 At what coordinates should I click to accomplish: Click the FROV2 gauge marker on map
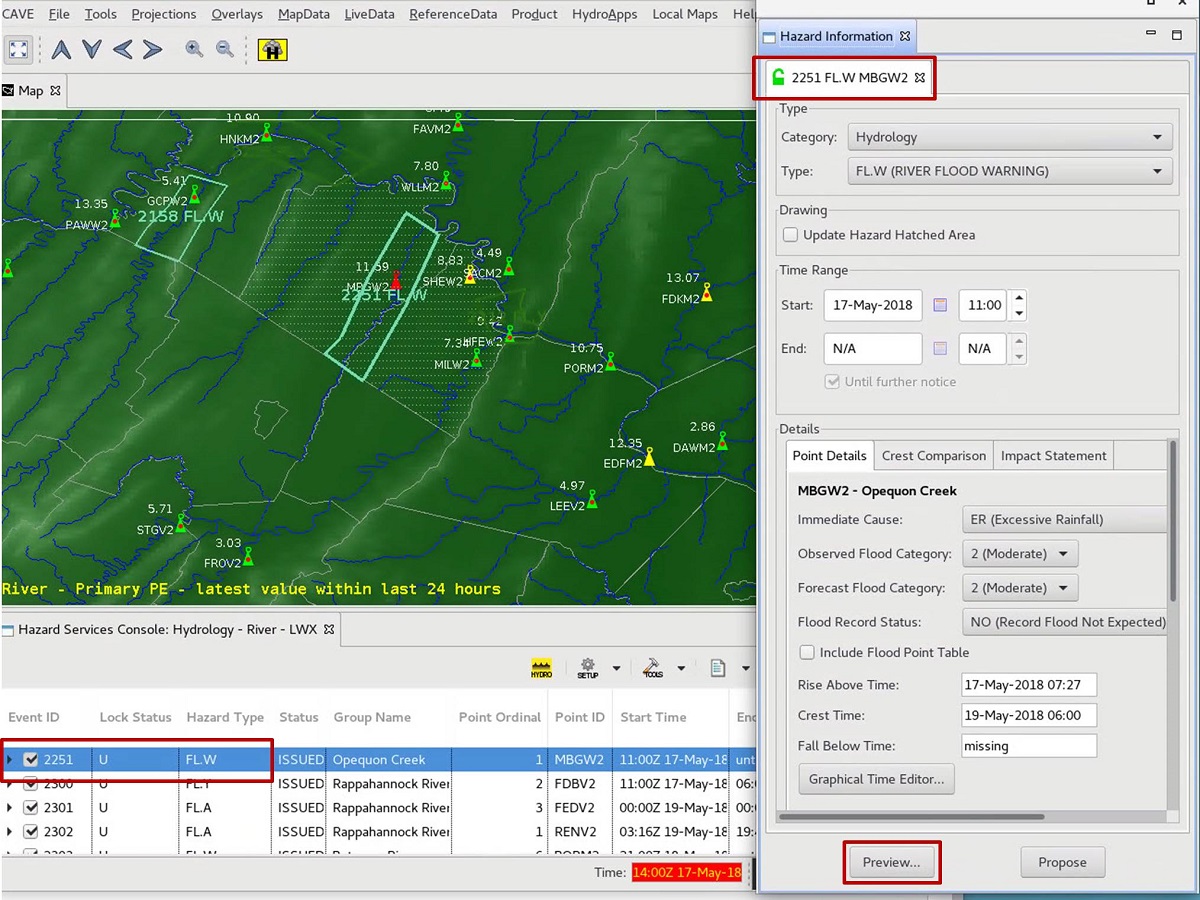pyautogui.click(x=247, y=556)
